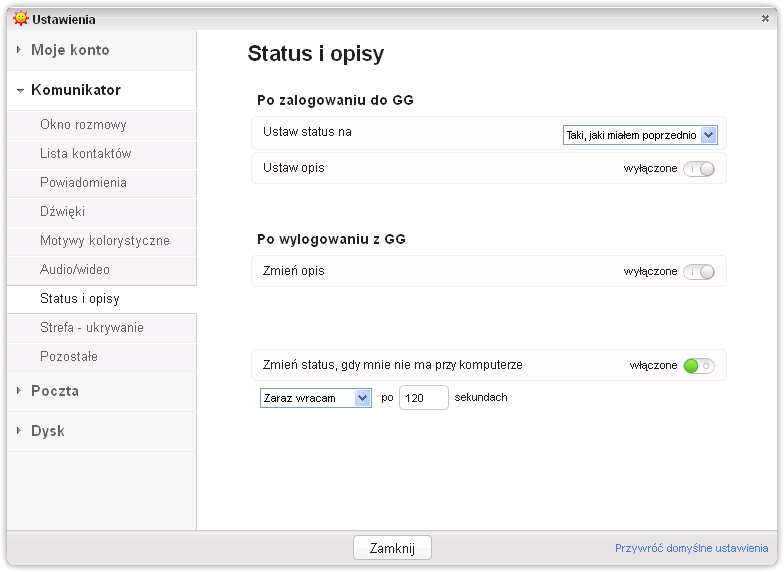This screenshot has height=572, width=784.
Task: Click the sekundach label
Action: (480, 398)
